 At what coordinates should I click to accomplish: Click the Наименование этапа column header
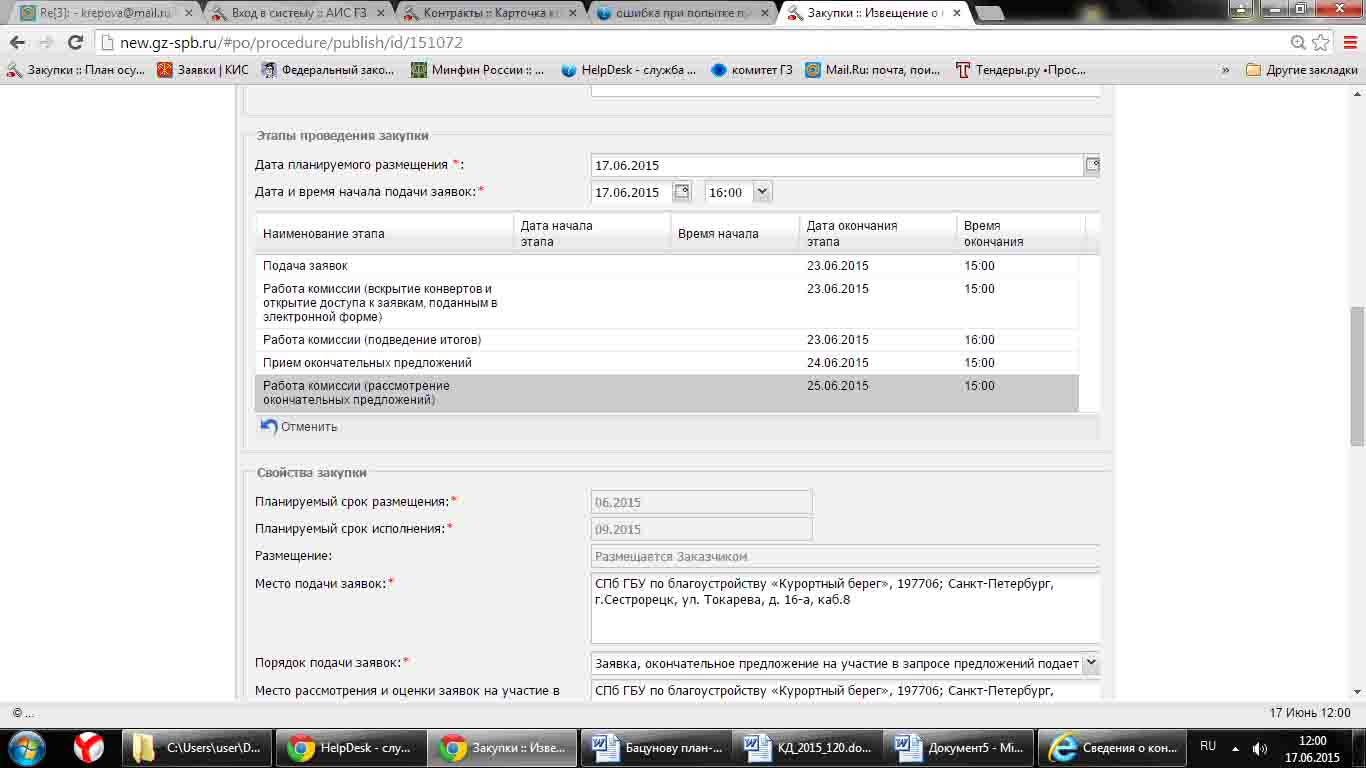[385, 233]
